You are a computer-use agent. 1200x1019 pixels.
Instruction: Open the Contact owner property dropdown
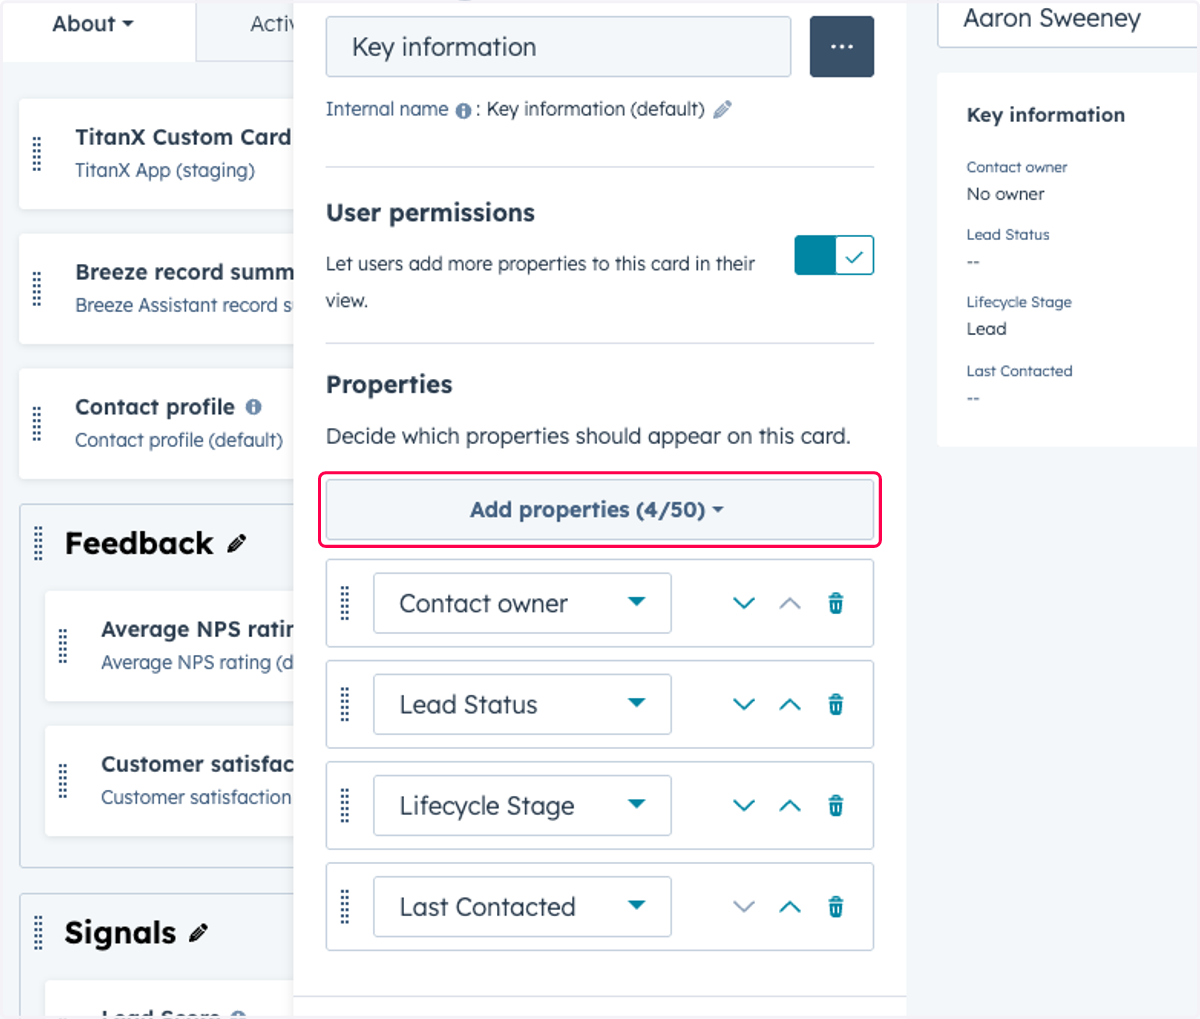coord(522,603)
